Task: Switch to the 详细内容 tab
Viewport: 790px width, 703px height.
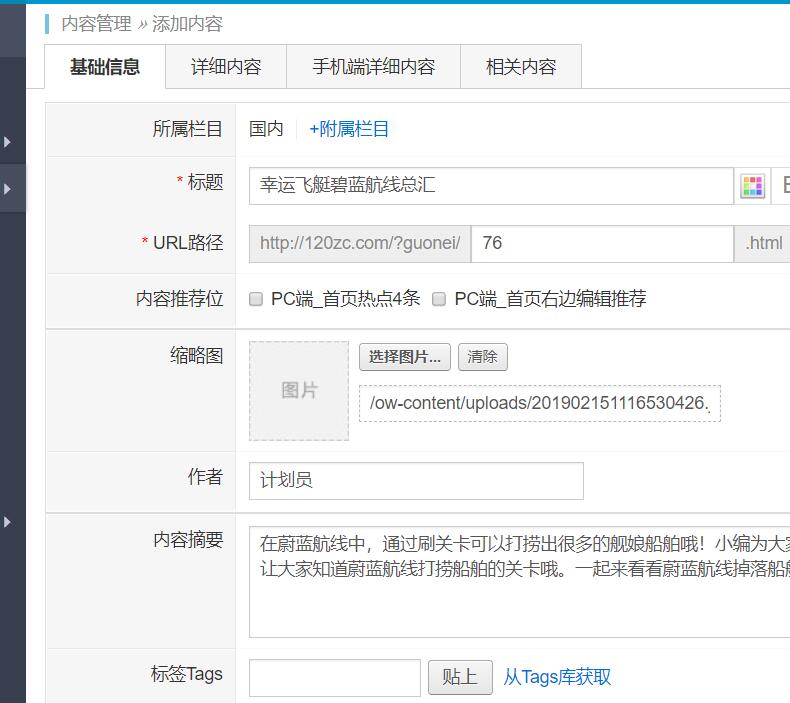Action: (226, 67)
